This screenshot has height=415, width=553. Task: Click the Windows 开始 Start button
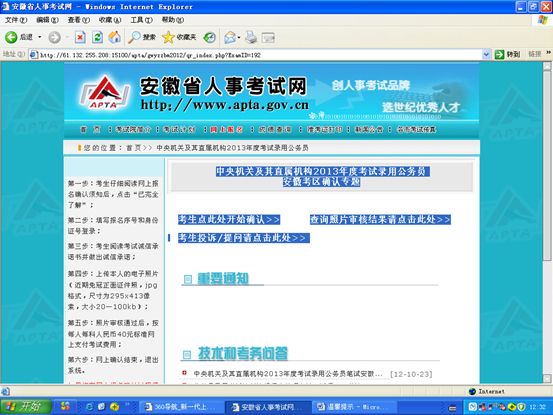coord(26,407)
